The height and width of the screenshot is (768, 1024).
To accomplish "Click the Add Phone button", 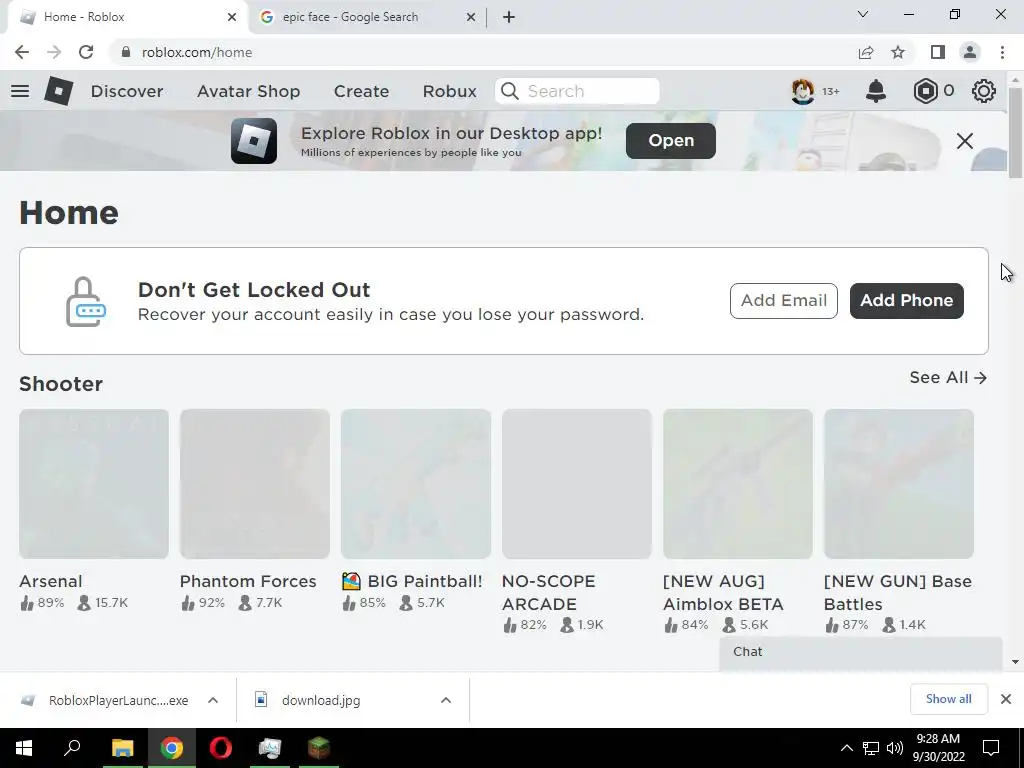I will point(906,300).
